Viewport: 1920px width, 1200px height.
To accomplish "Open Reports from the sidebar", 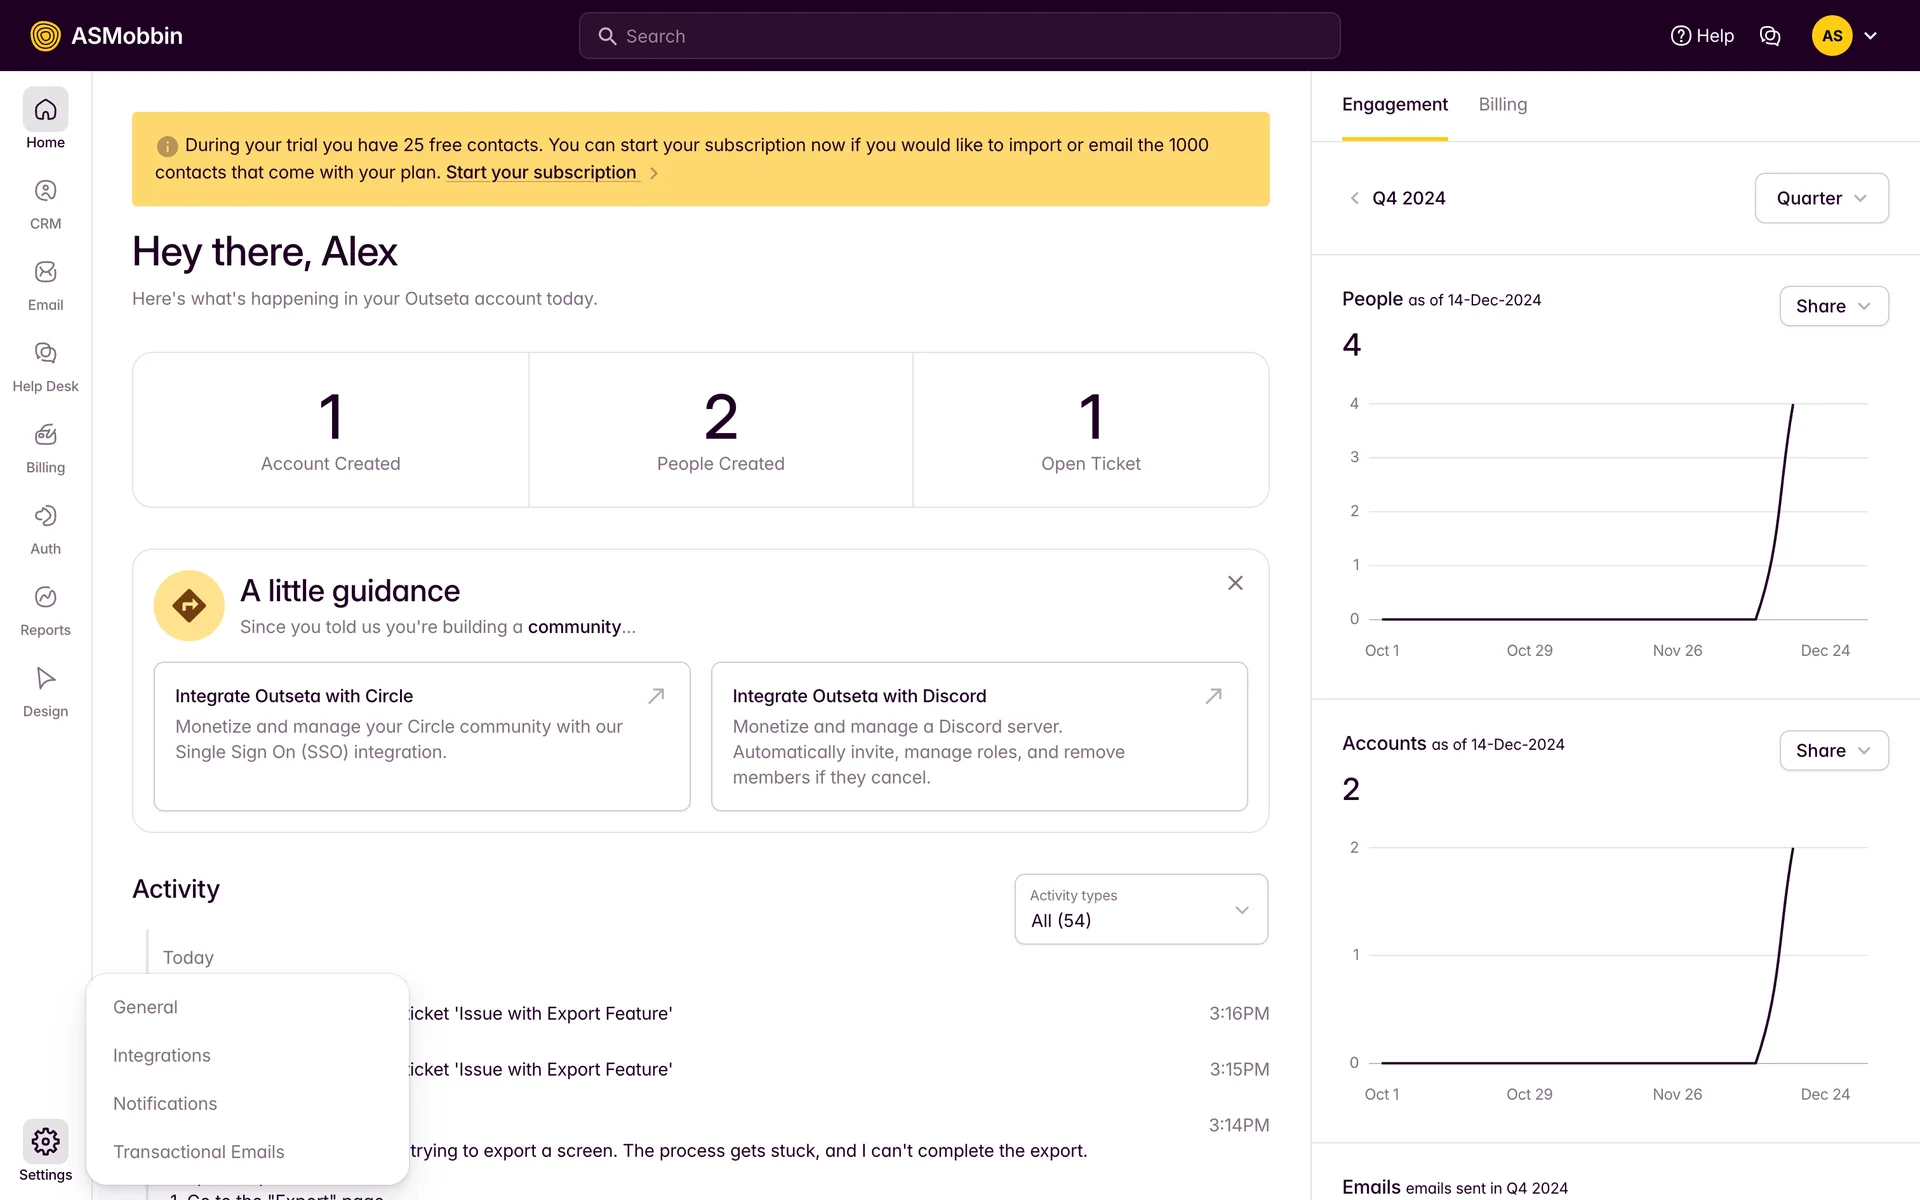I will tap(45, 610).
